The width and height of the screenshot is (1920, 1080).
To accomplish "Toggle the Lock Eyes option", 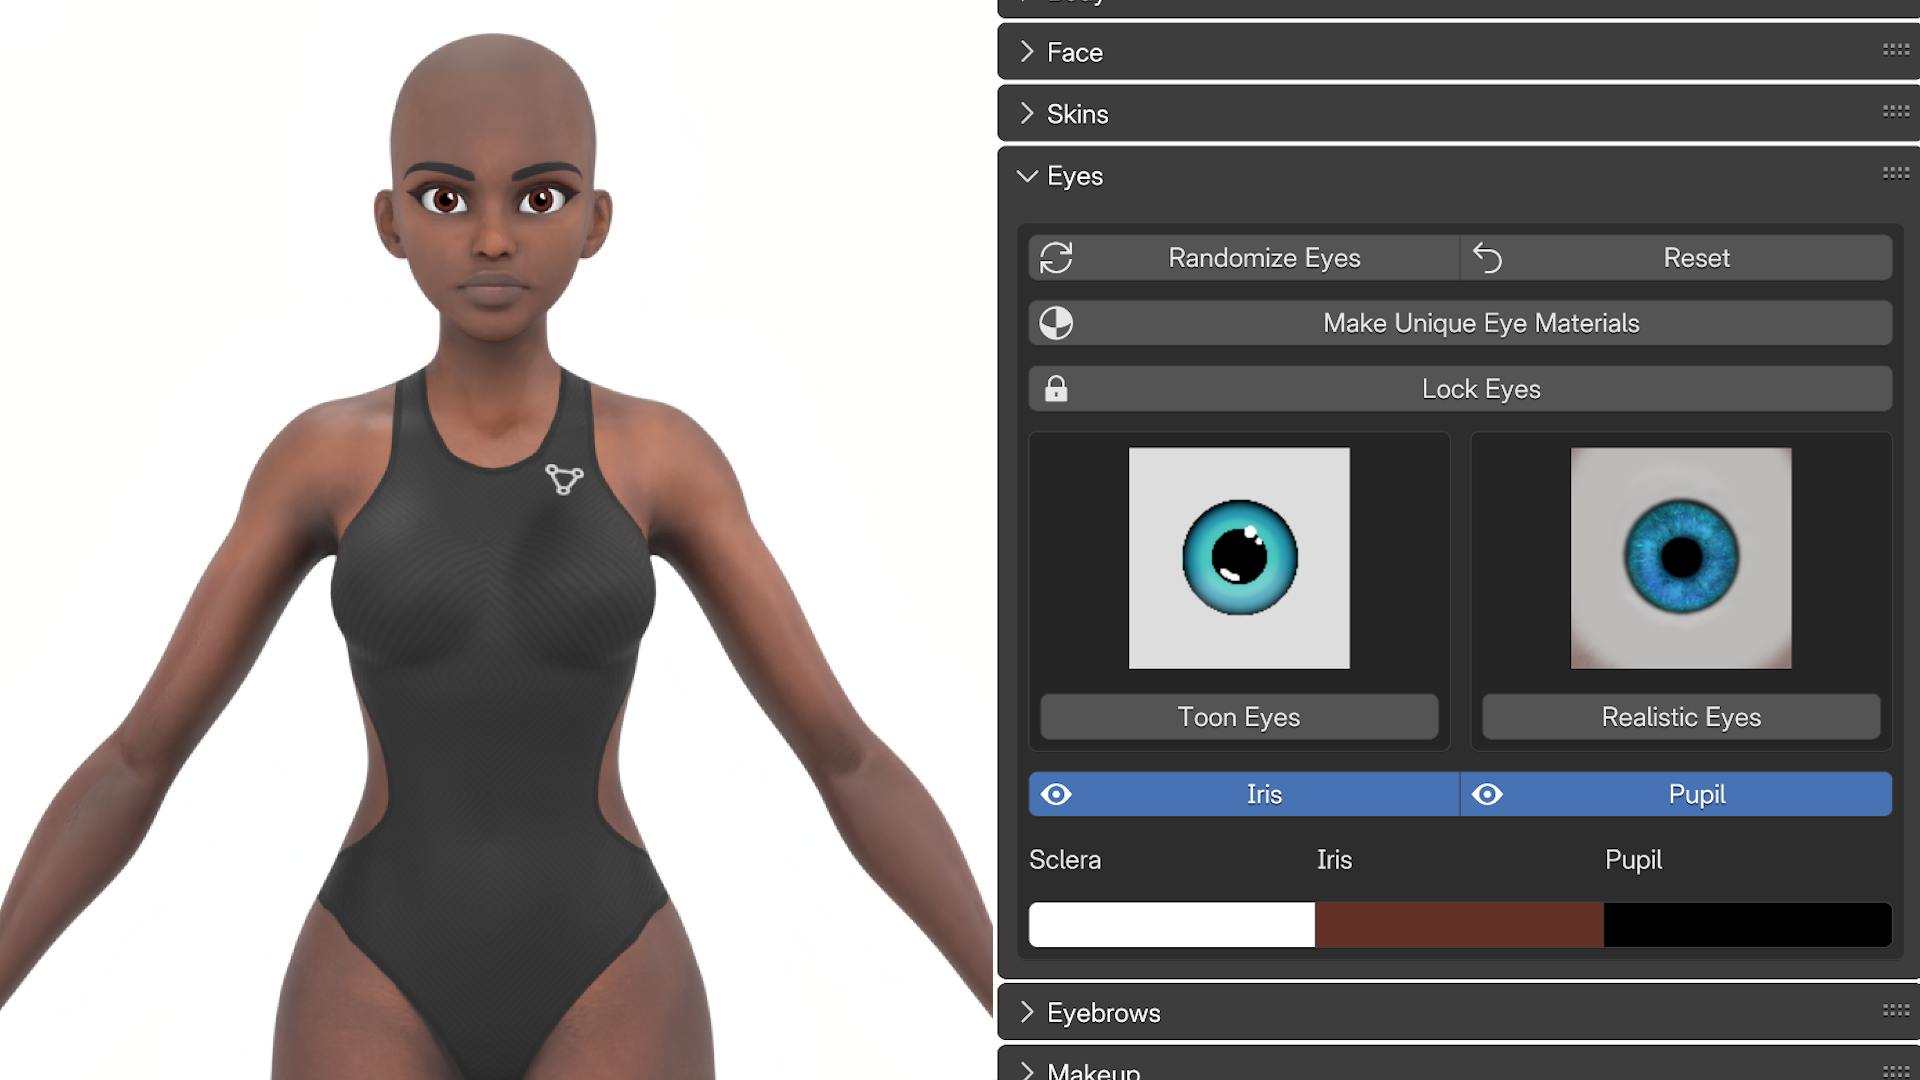I will (1480, 389).
